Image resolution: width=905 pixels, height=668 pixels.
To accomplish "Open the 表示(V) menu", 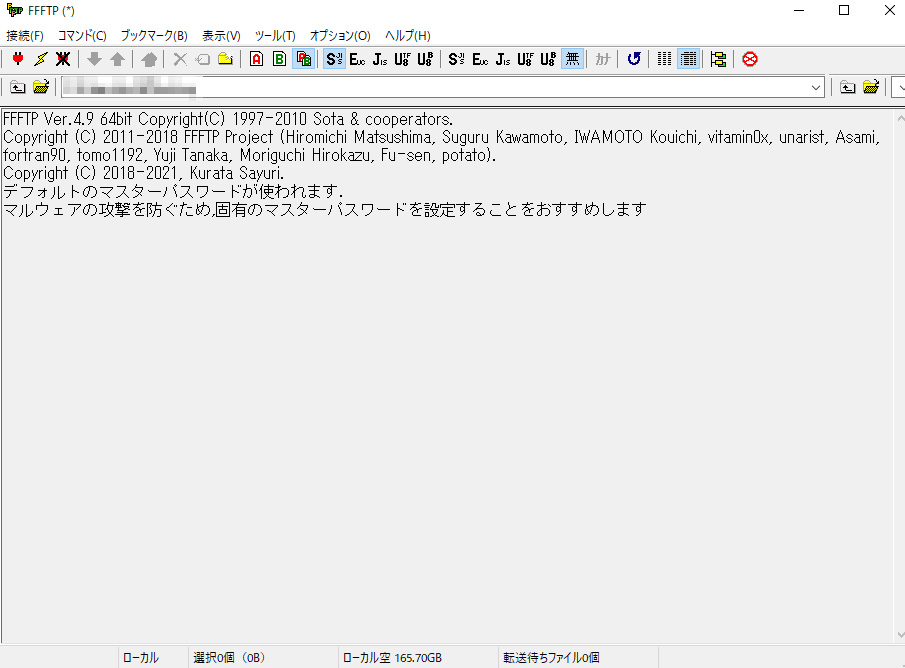I will (x=221, y=36).
